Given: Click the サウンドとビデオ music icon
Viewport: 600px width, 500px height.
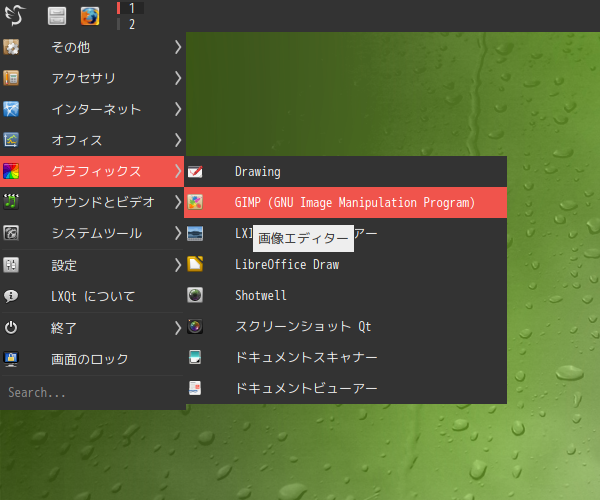Looking at the screenshot, I should 11,202.
